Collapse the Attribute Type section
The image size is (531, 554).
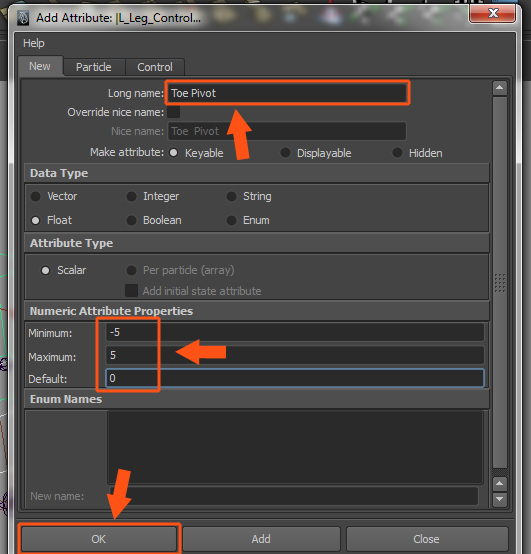257,243
